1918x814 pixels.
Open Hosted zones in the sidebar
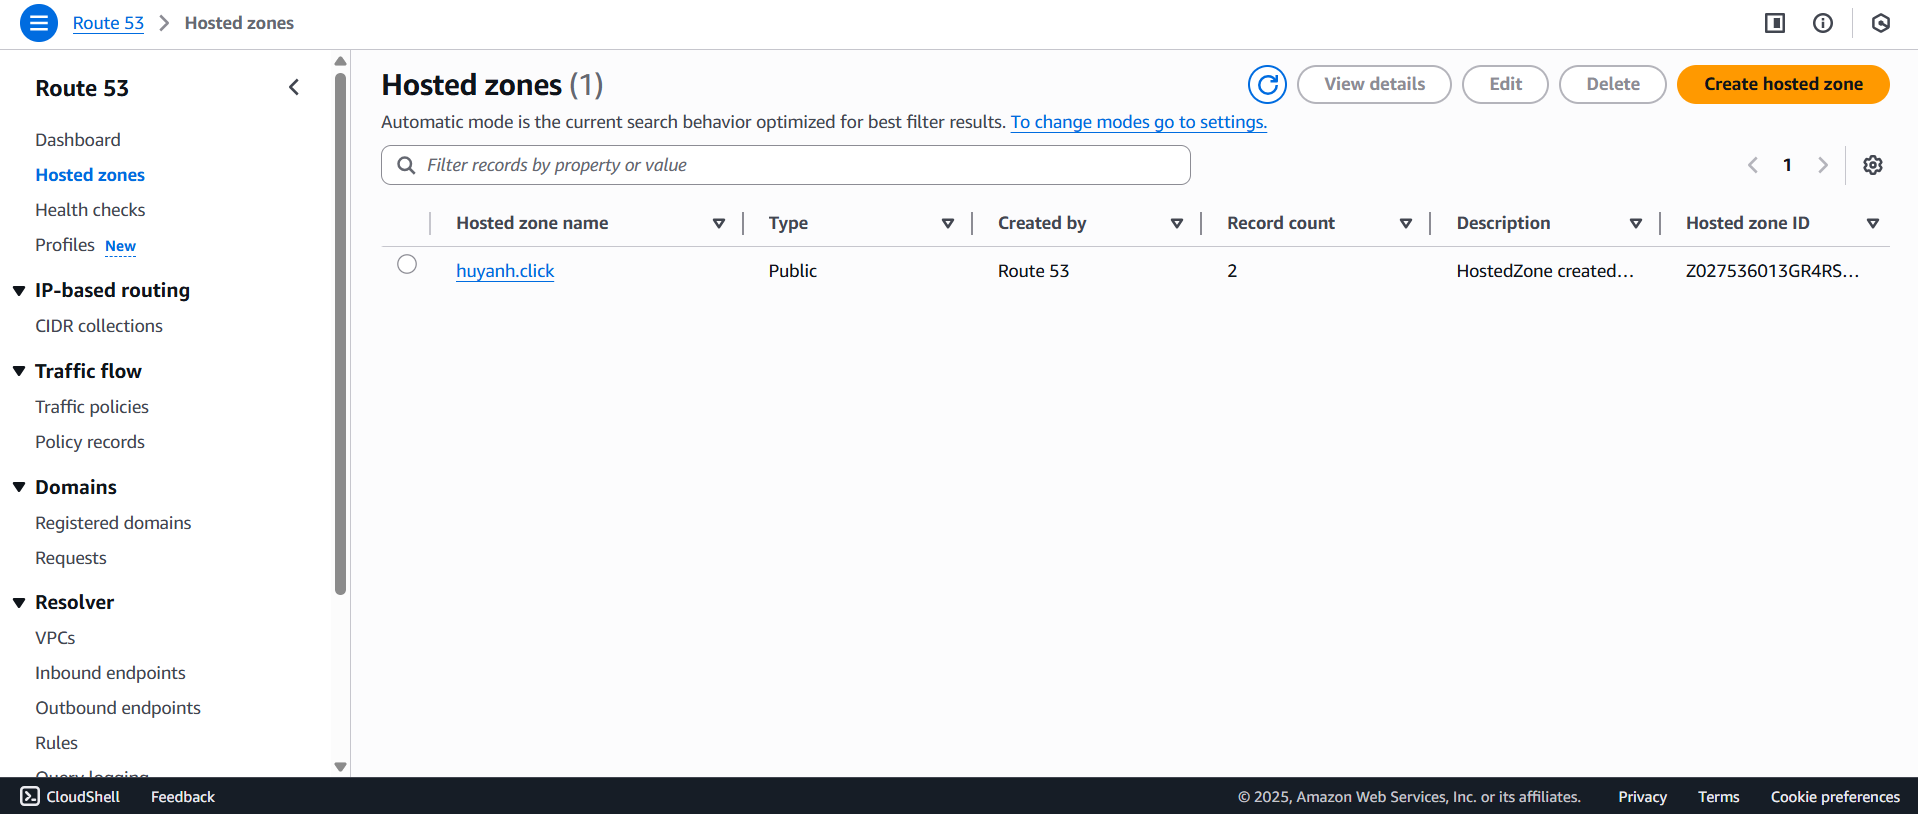pyautogui.click(x=90, y=175)
